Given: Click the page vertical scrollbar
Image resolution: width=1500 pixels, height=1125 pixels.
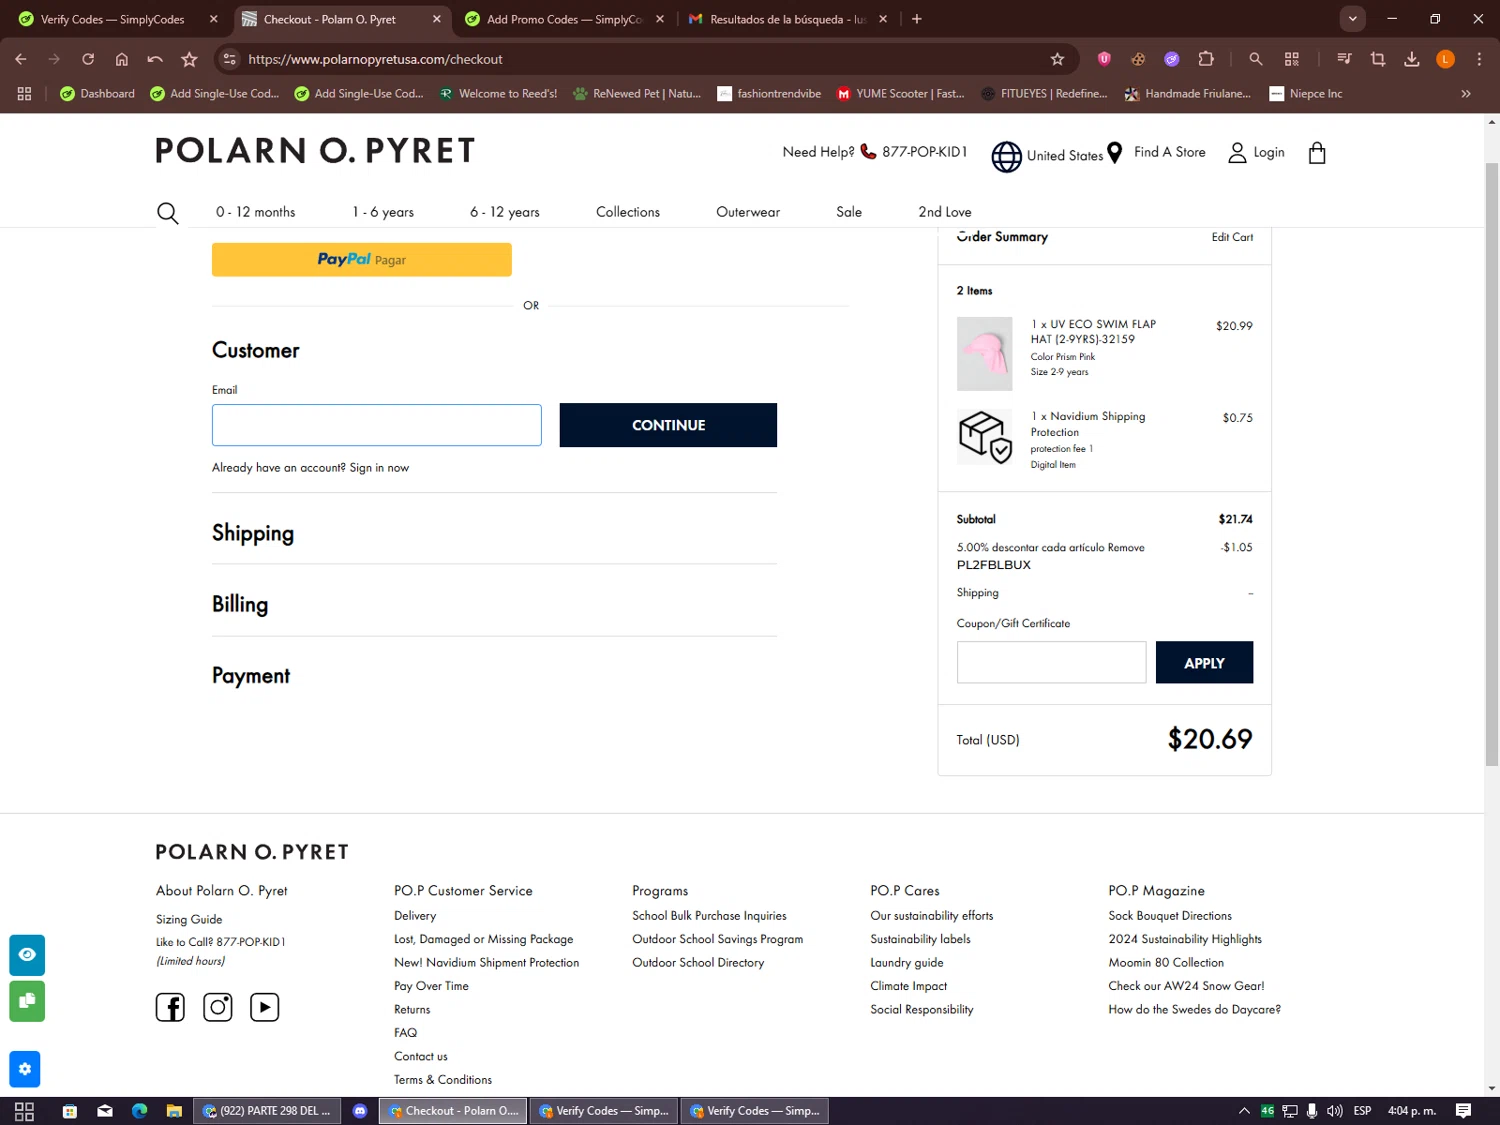Looking at the screenshot, I should [x=1492, y=465].
